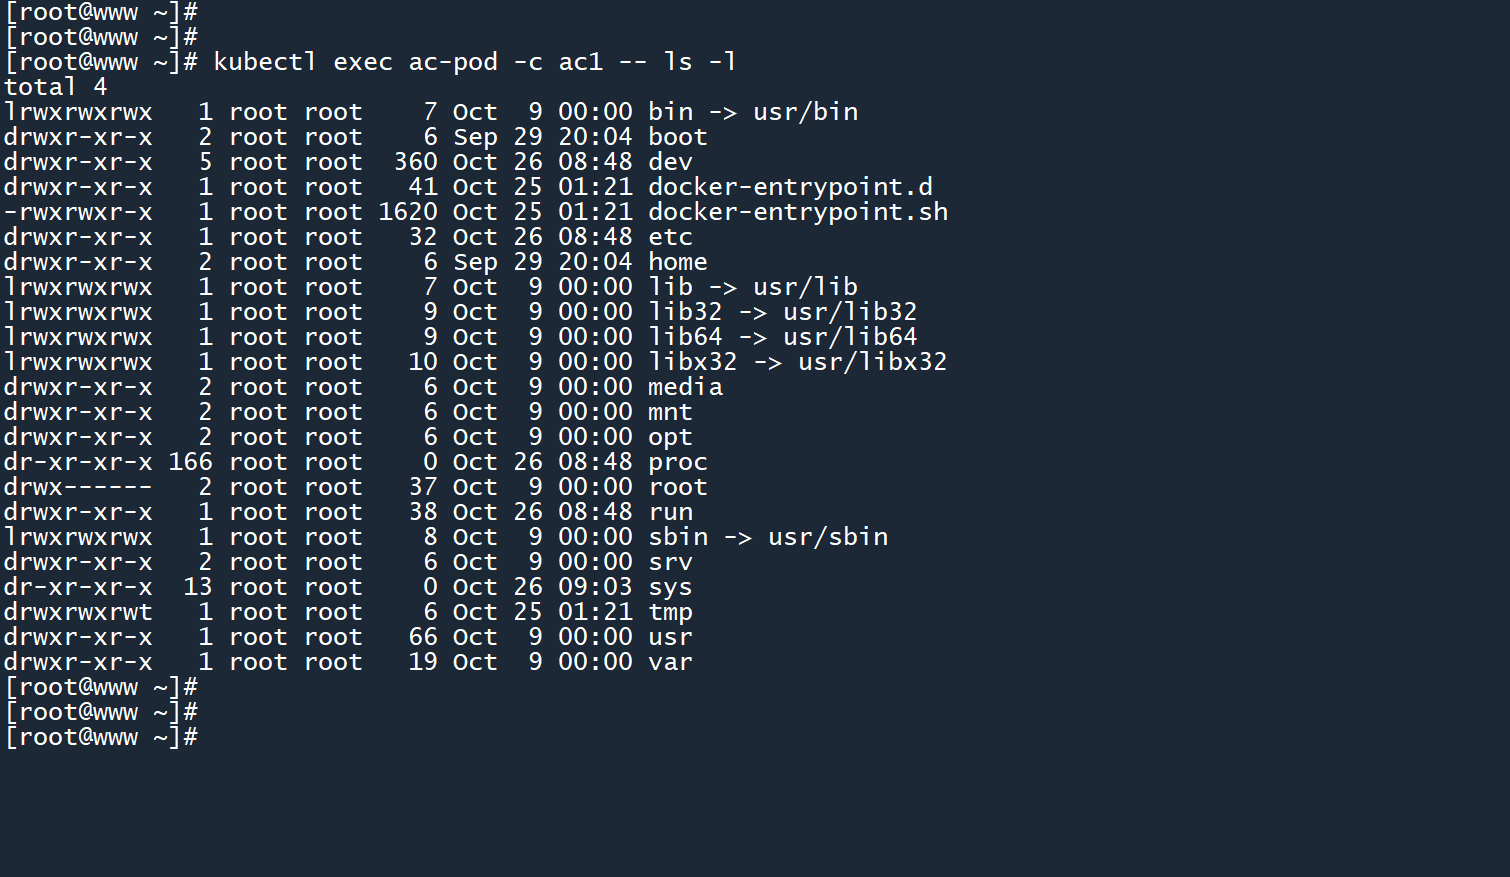Click the "total 4" output line

[55, 87]
